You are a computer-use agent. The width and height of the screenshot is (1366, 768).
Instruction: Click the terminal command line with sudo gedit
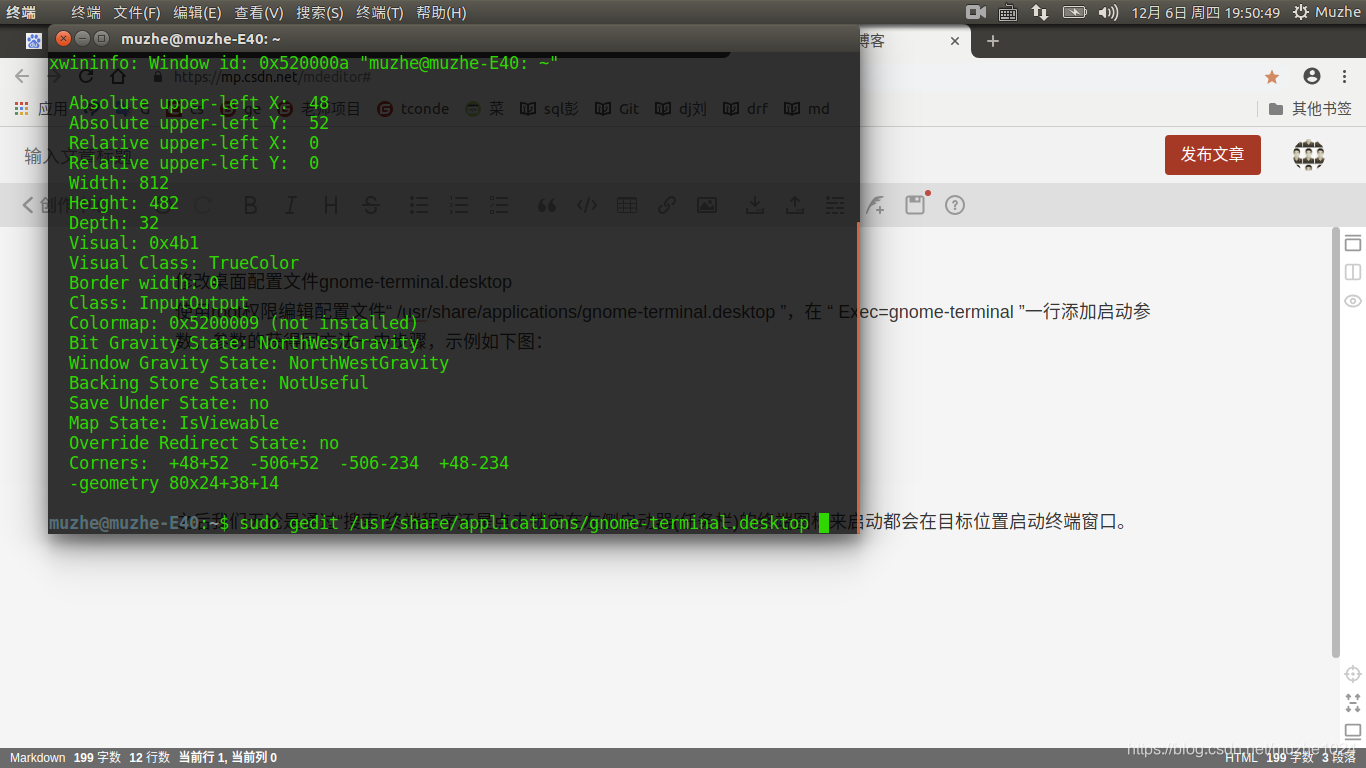click(x=439, y=523)
